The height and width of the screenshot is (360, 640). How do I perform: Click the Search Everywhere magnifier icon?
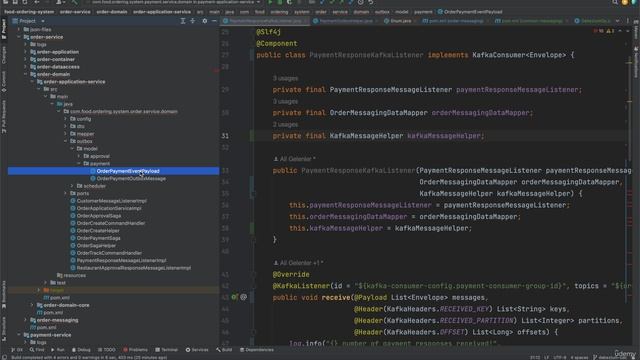coord(615,2)
